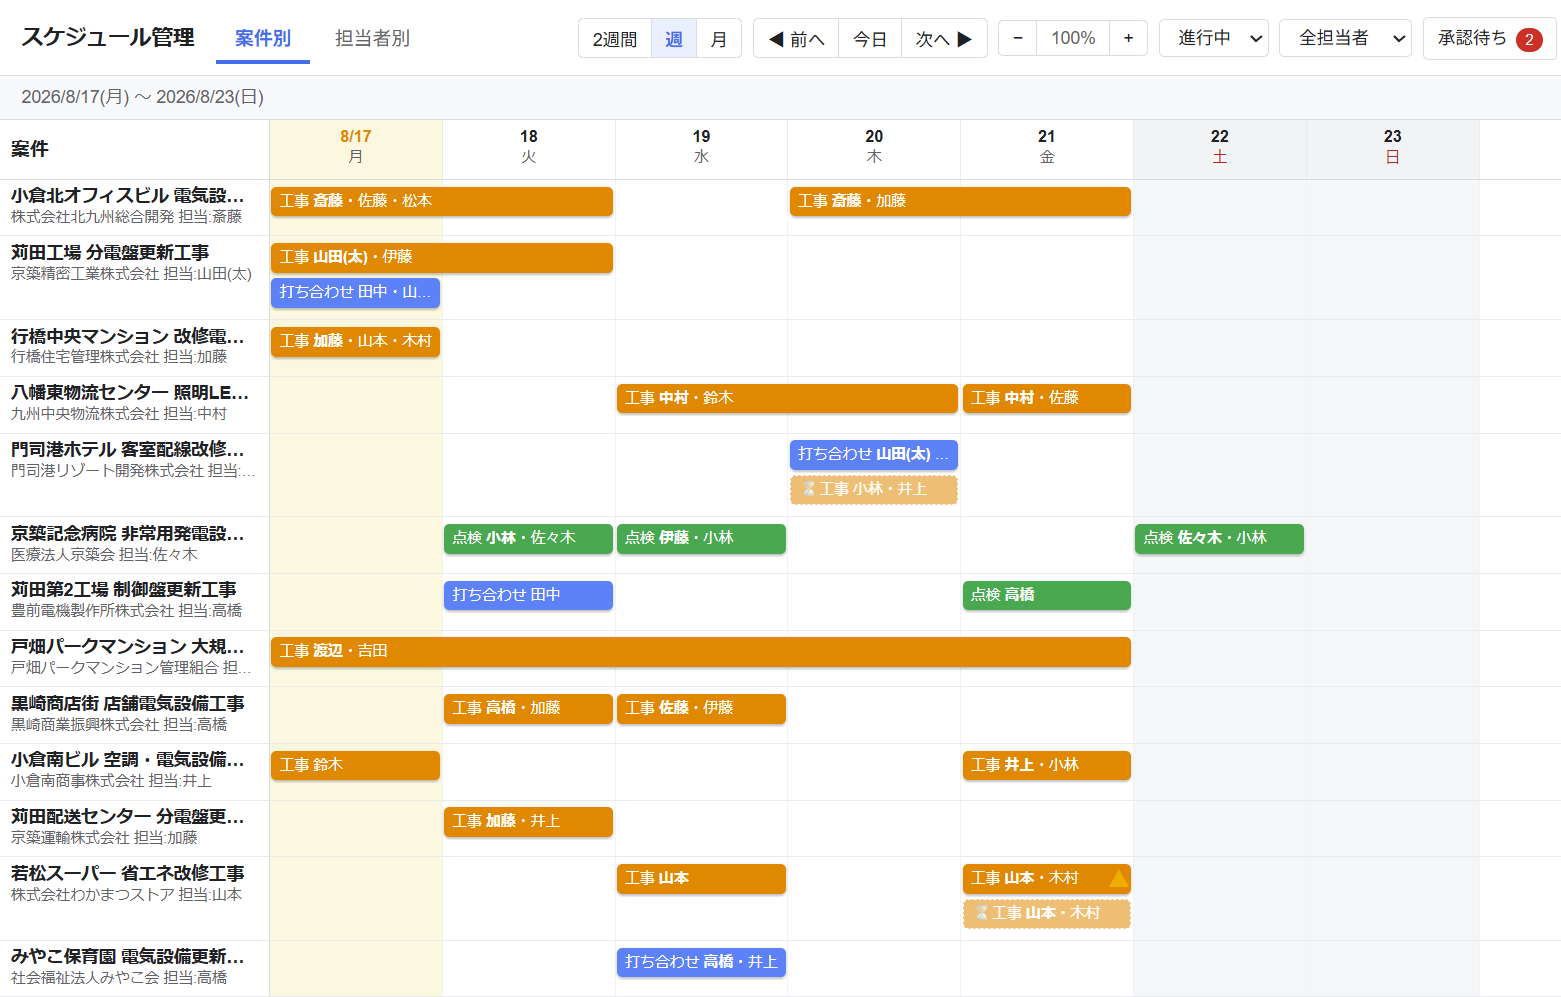Click the 8/17 月 date header
The width and height of the screenshot is (1561, 997).
point(356,147)
